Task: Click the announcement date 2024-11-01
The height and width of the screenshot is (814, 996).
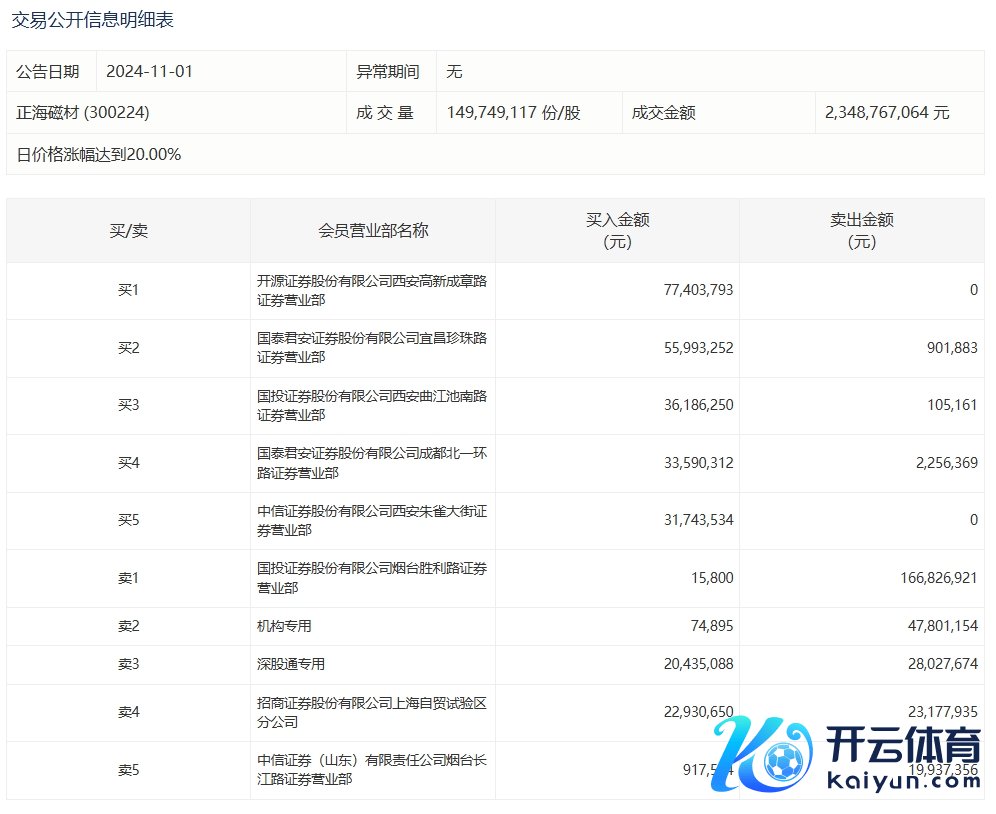Action: tap(149, 72)
